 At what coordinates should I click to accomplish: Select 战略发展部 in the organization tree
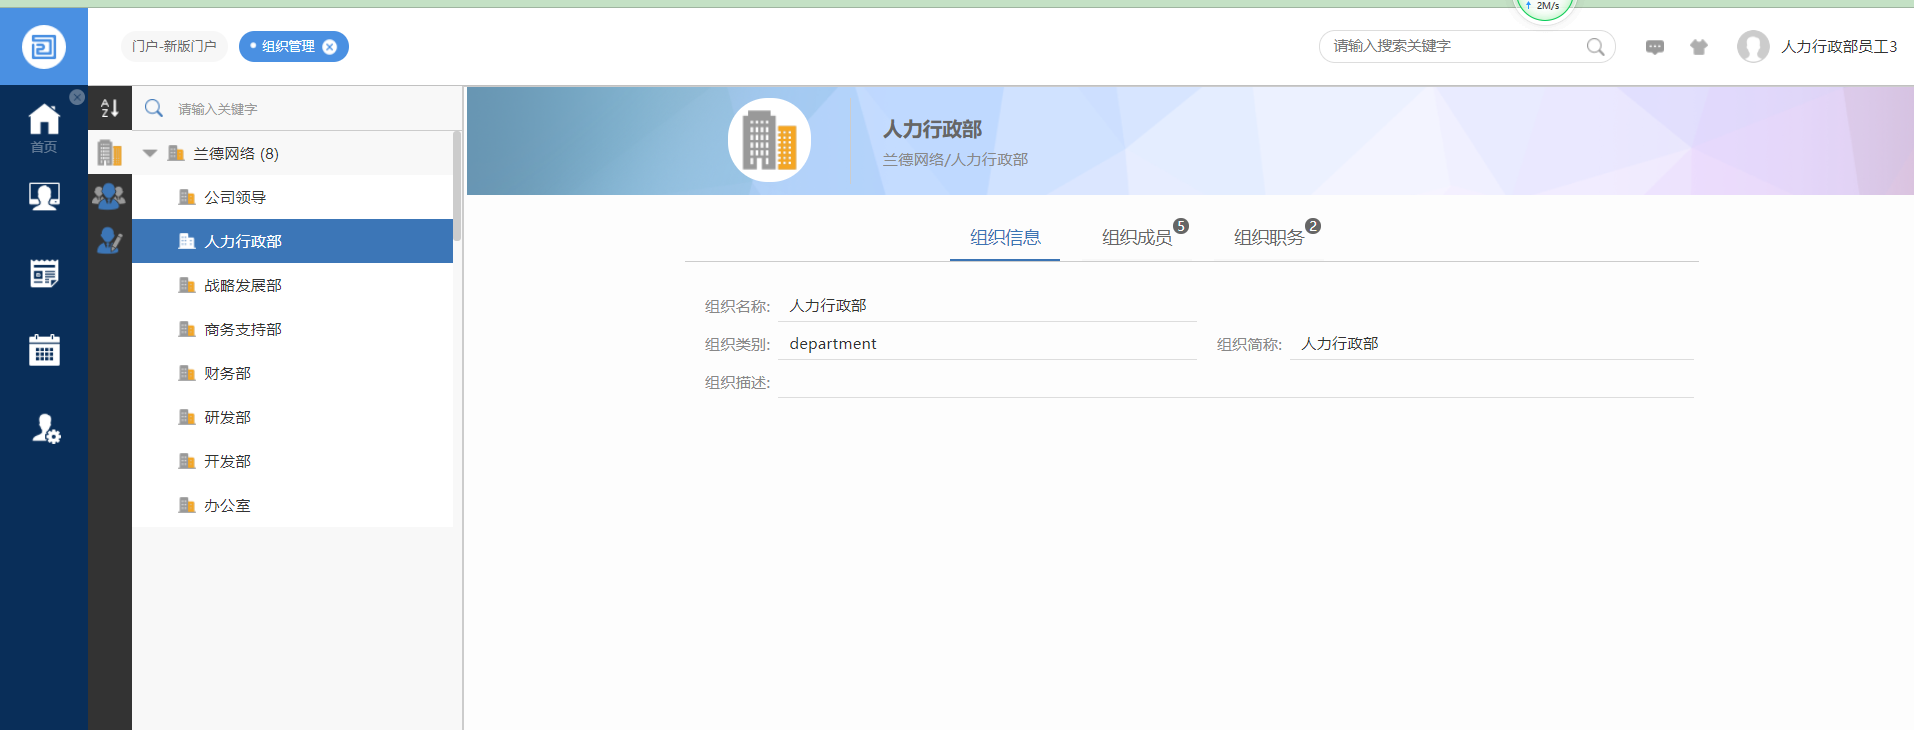[243, 285]
